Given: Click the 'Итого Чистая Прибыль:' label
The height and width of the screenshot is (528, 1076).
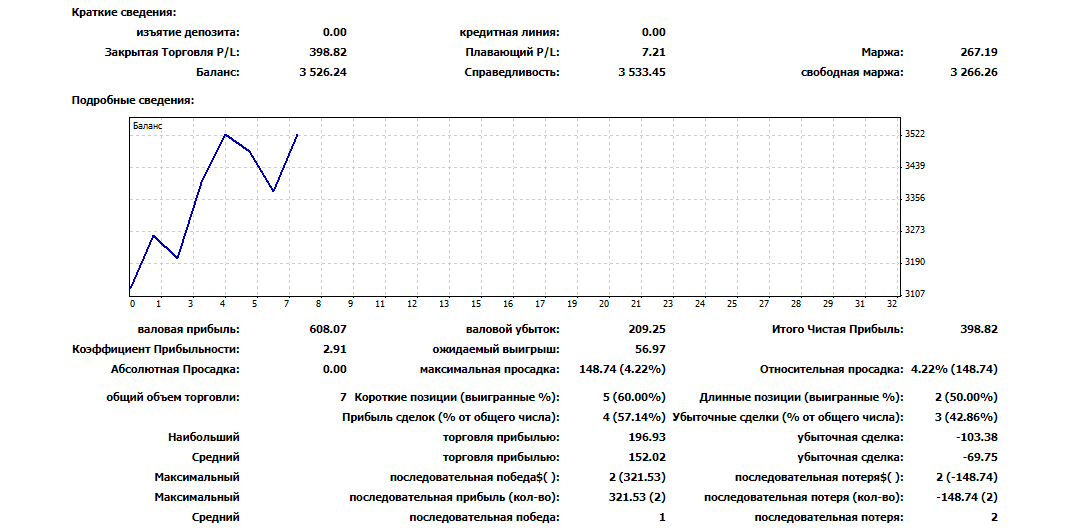Looking at the screenshot, I should pyautogui.click(x=837, y=330).
